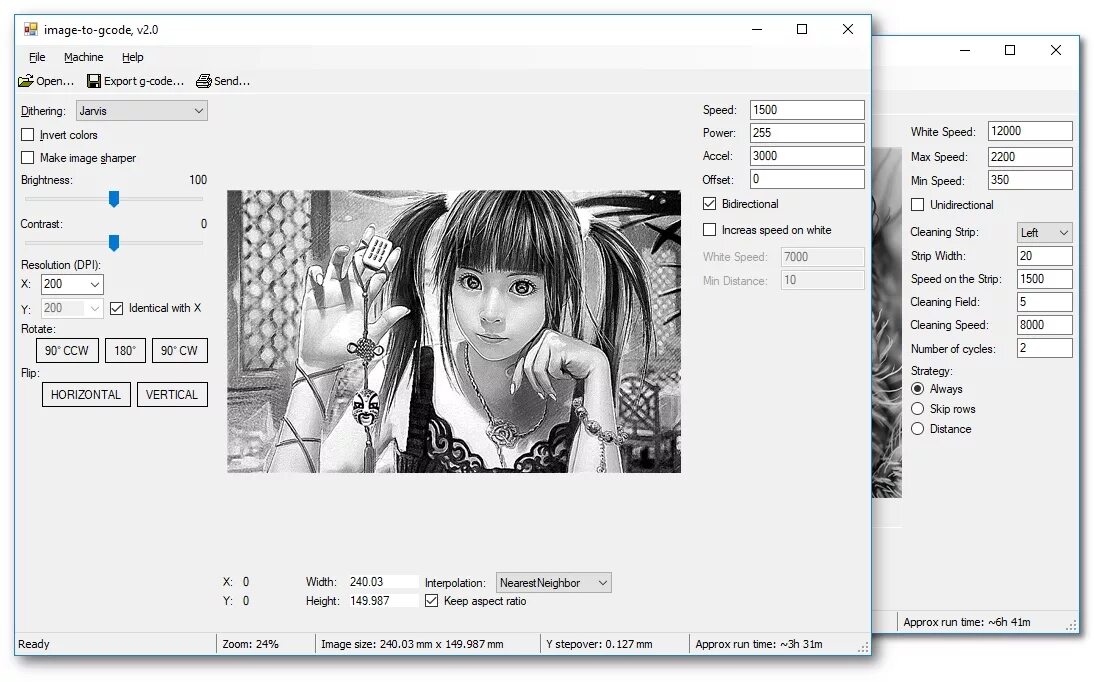The width and height of the screenshot is (1094, 682).
Task: Click Approx run time ~3h 31m status text
Action: click(759, 644)
